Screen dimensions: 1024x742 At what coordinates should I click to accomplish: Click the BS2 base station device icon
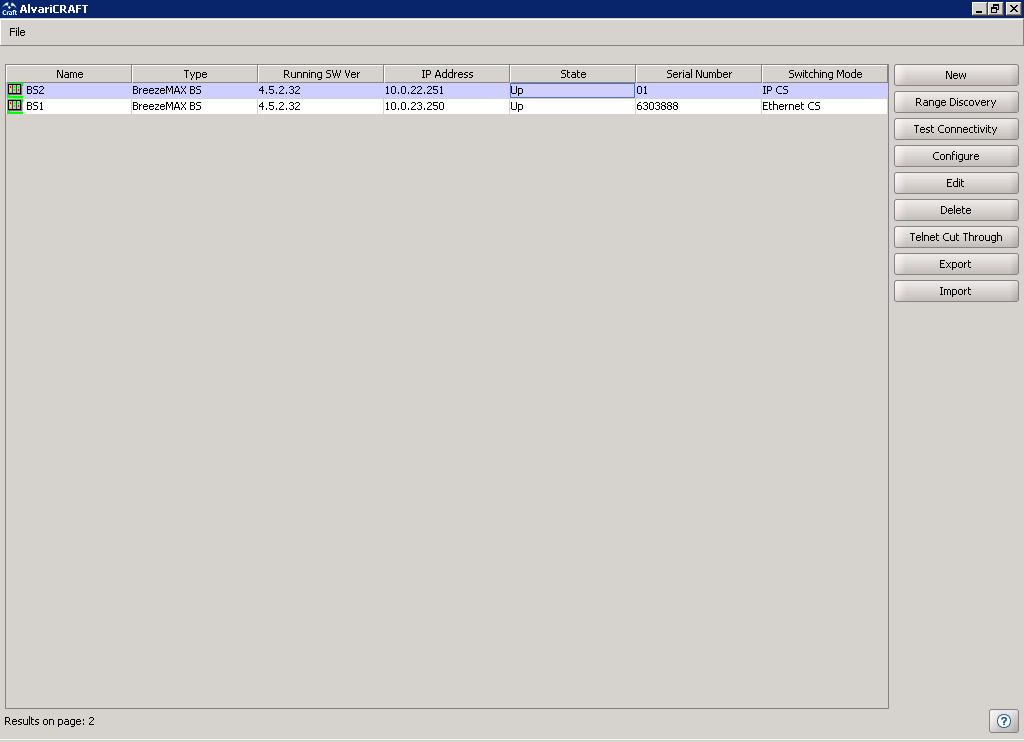[15, 90]
